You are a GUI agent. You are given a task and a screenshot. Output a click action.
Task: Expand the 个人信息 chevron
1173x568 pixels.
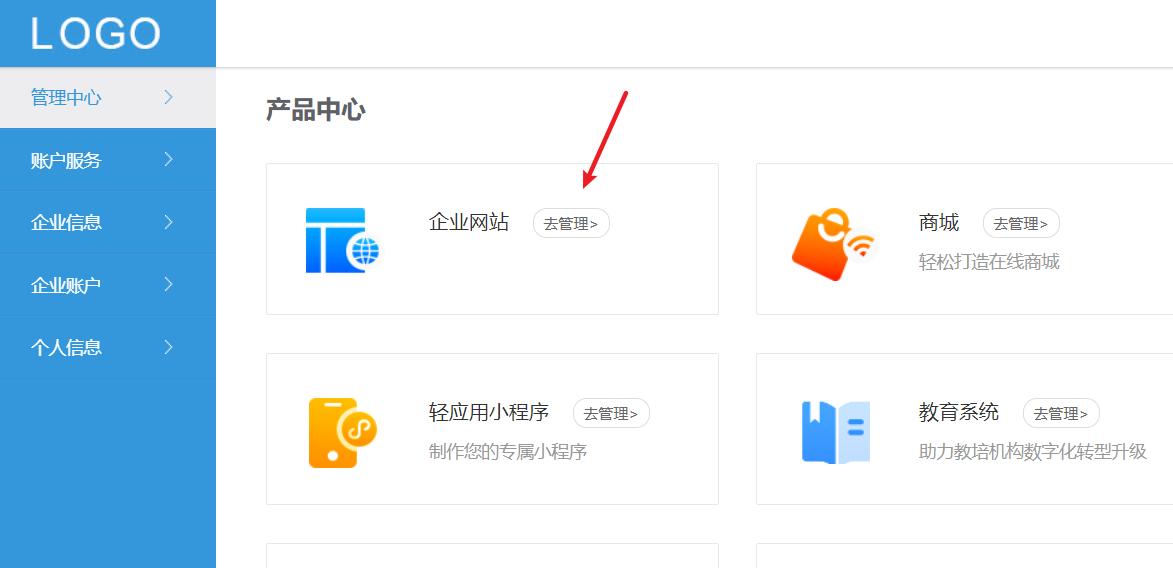point(168,347)
